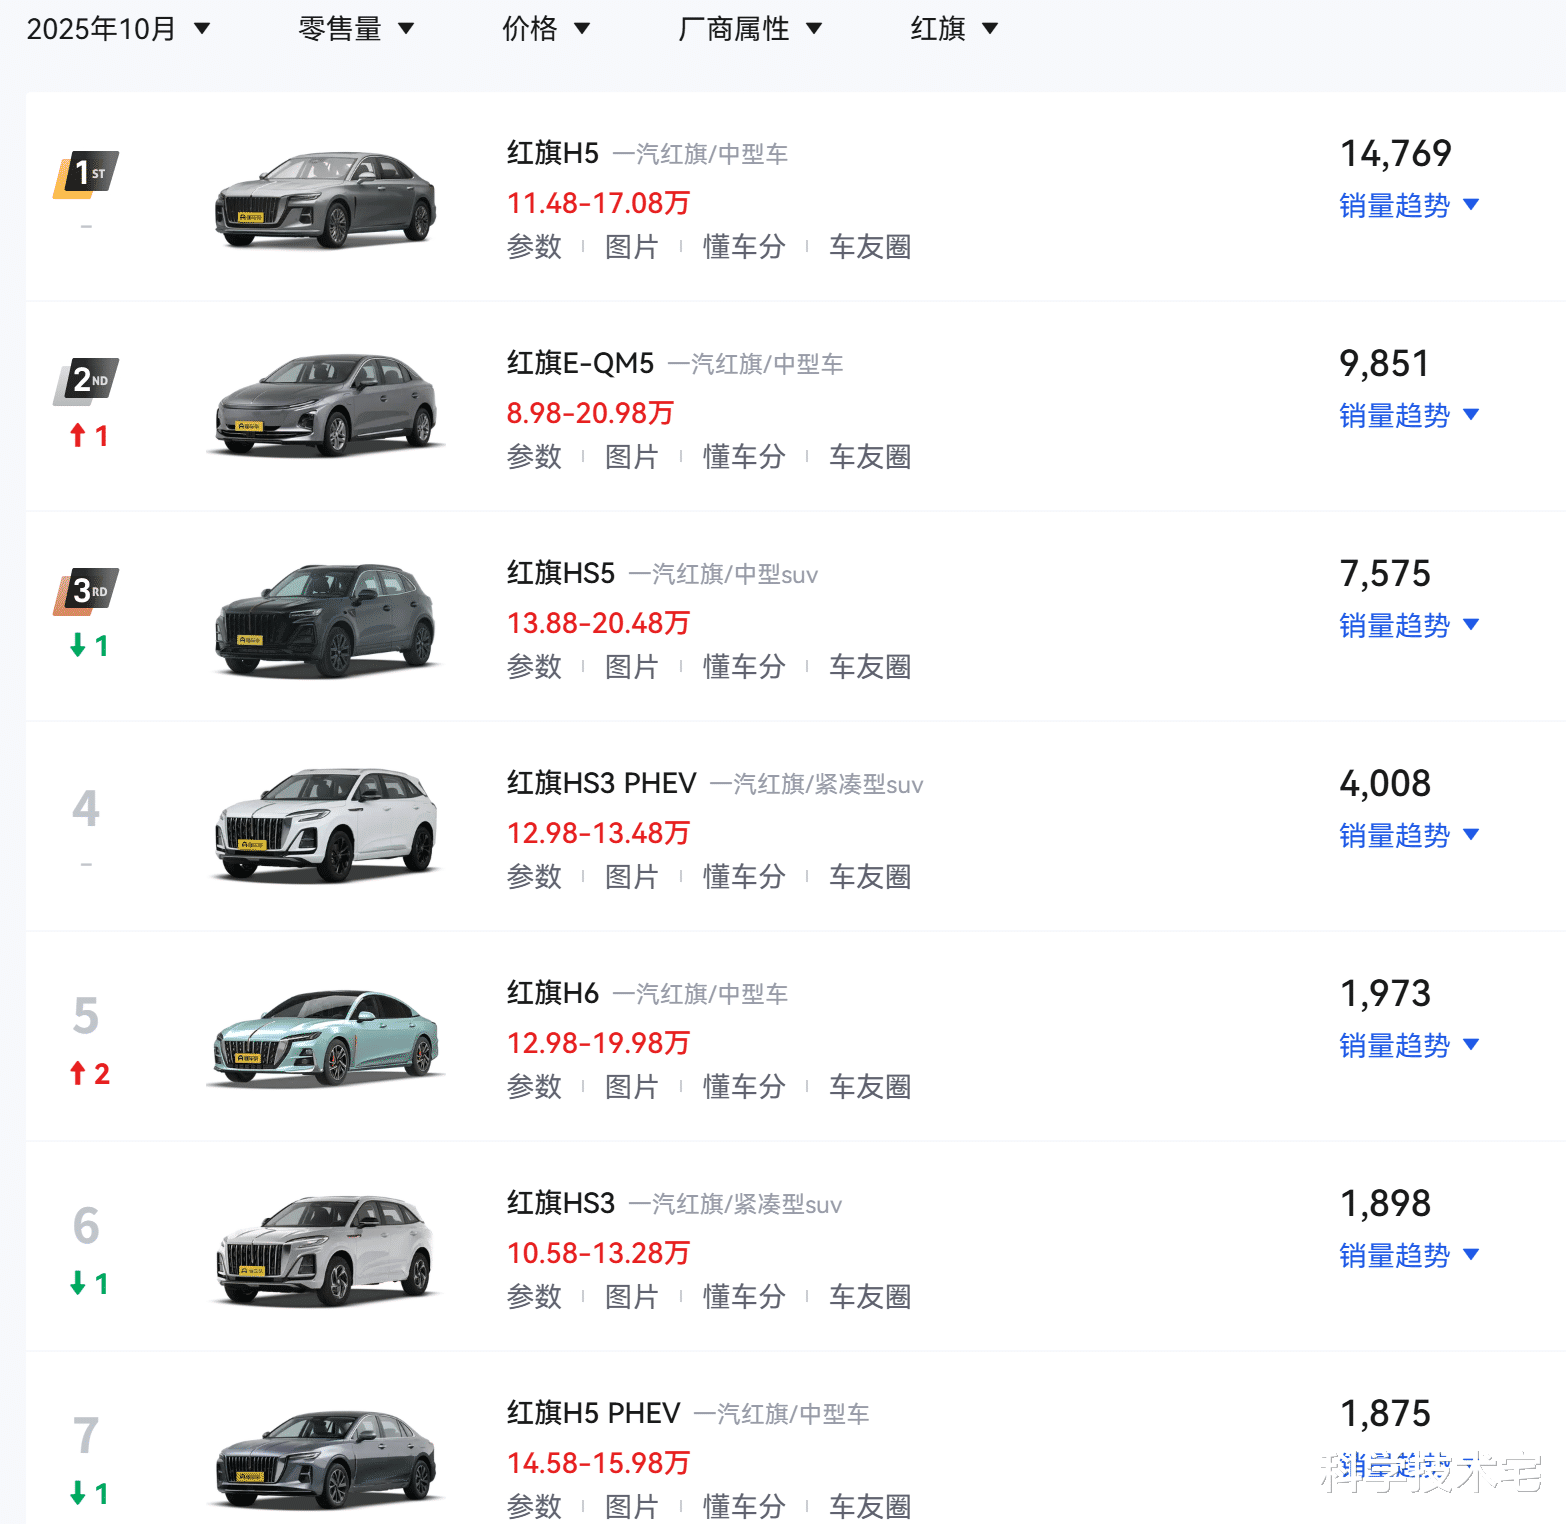Click red up arrow beside 红旗H6
Viewport: 1566px width, 1524px height.
click(x=78, y=1074)
